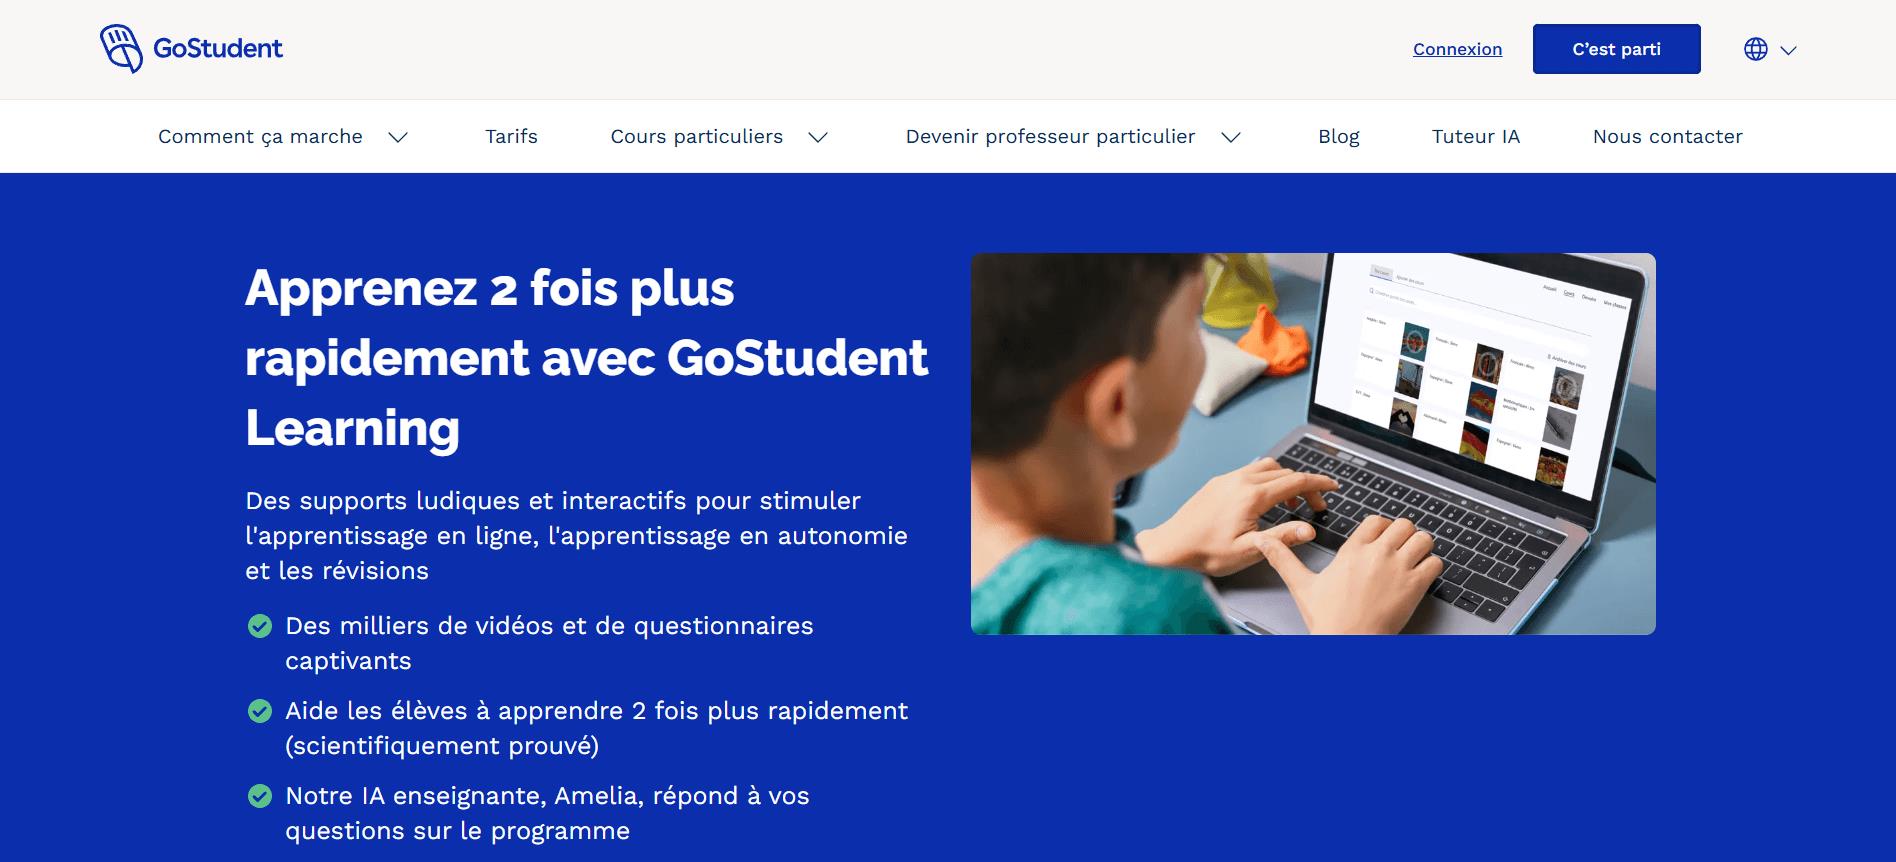Expand the 'Cours particuliers' dropdown arrow
This screenshot has width=1896, height=862.
coord(818,137)
